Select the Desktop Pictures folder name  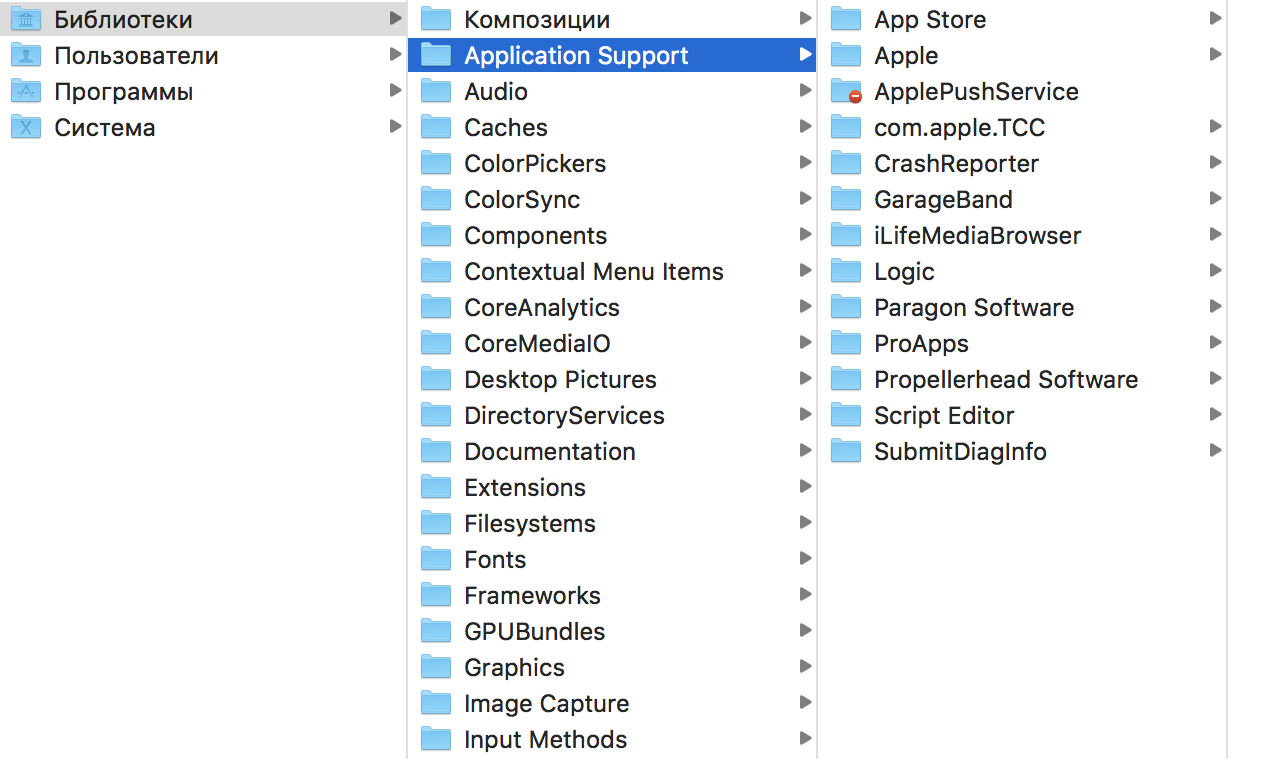[560, 379]
